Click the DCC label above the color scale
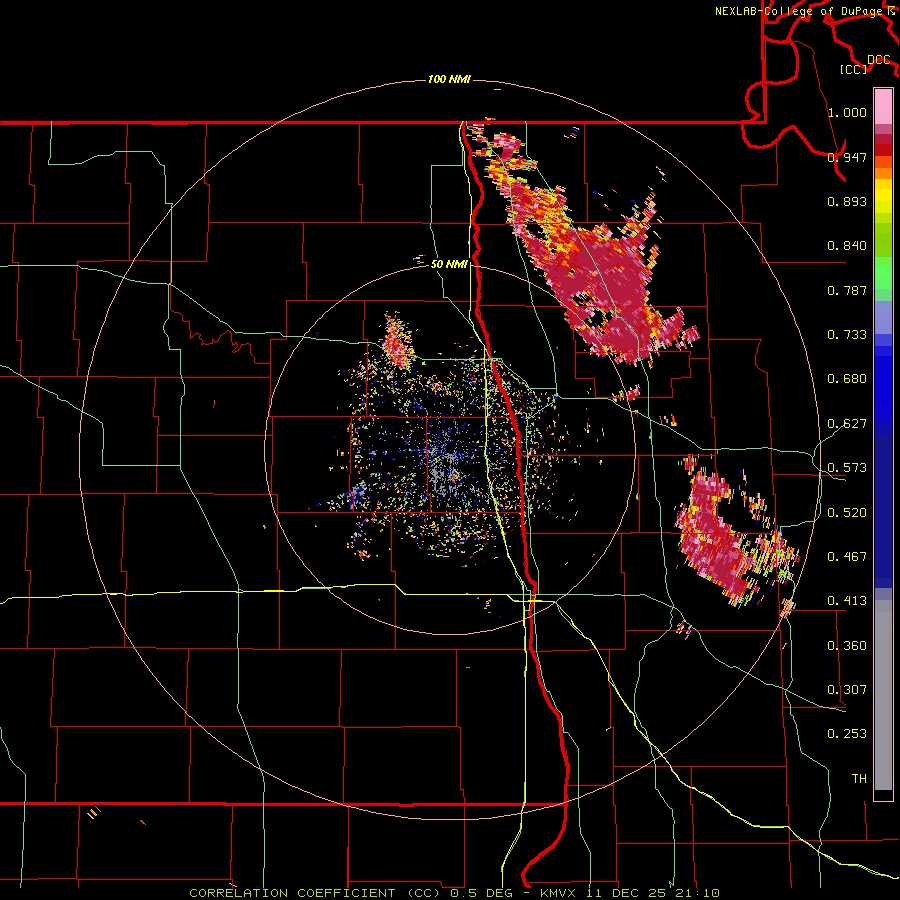Viewport: 900px width, 900px height. tap(879, 60)
